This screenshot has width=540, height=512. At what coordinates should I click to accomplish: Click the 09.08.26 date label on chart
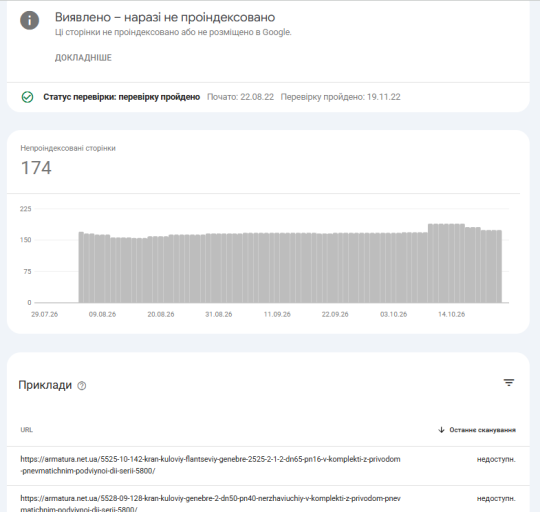(x=102, y=314)
